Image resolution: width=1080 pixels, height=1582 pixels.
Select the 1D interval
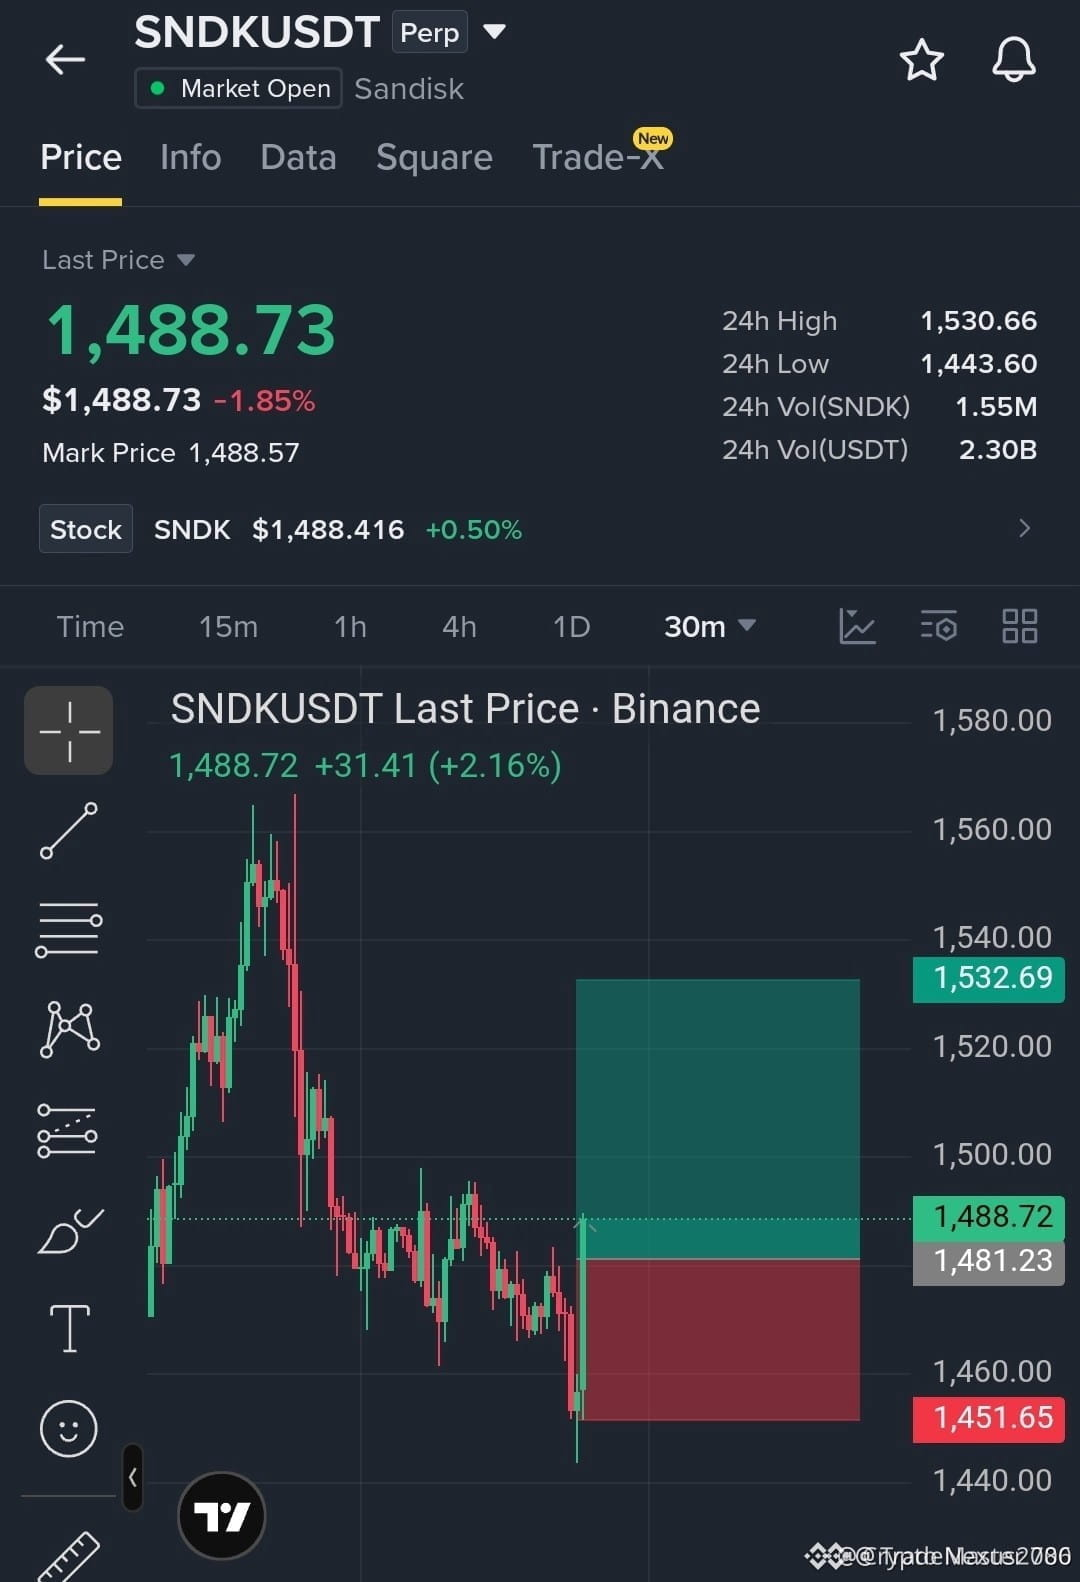click(571, 627)
